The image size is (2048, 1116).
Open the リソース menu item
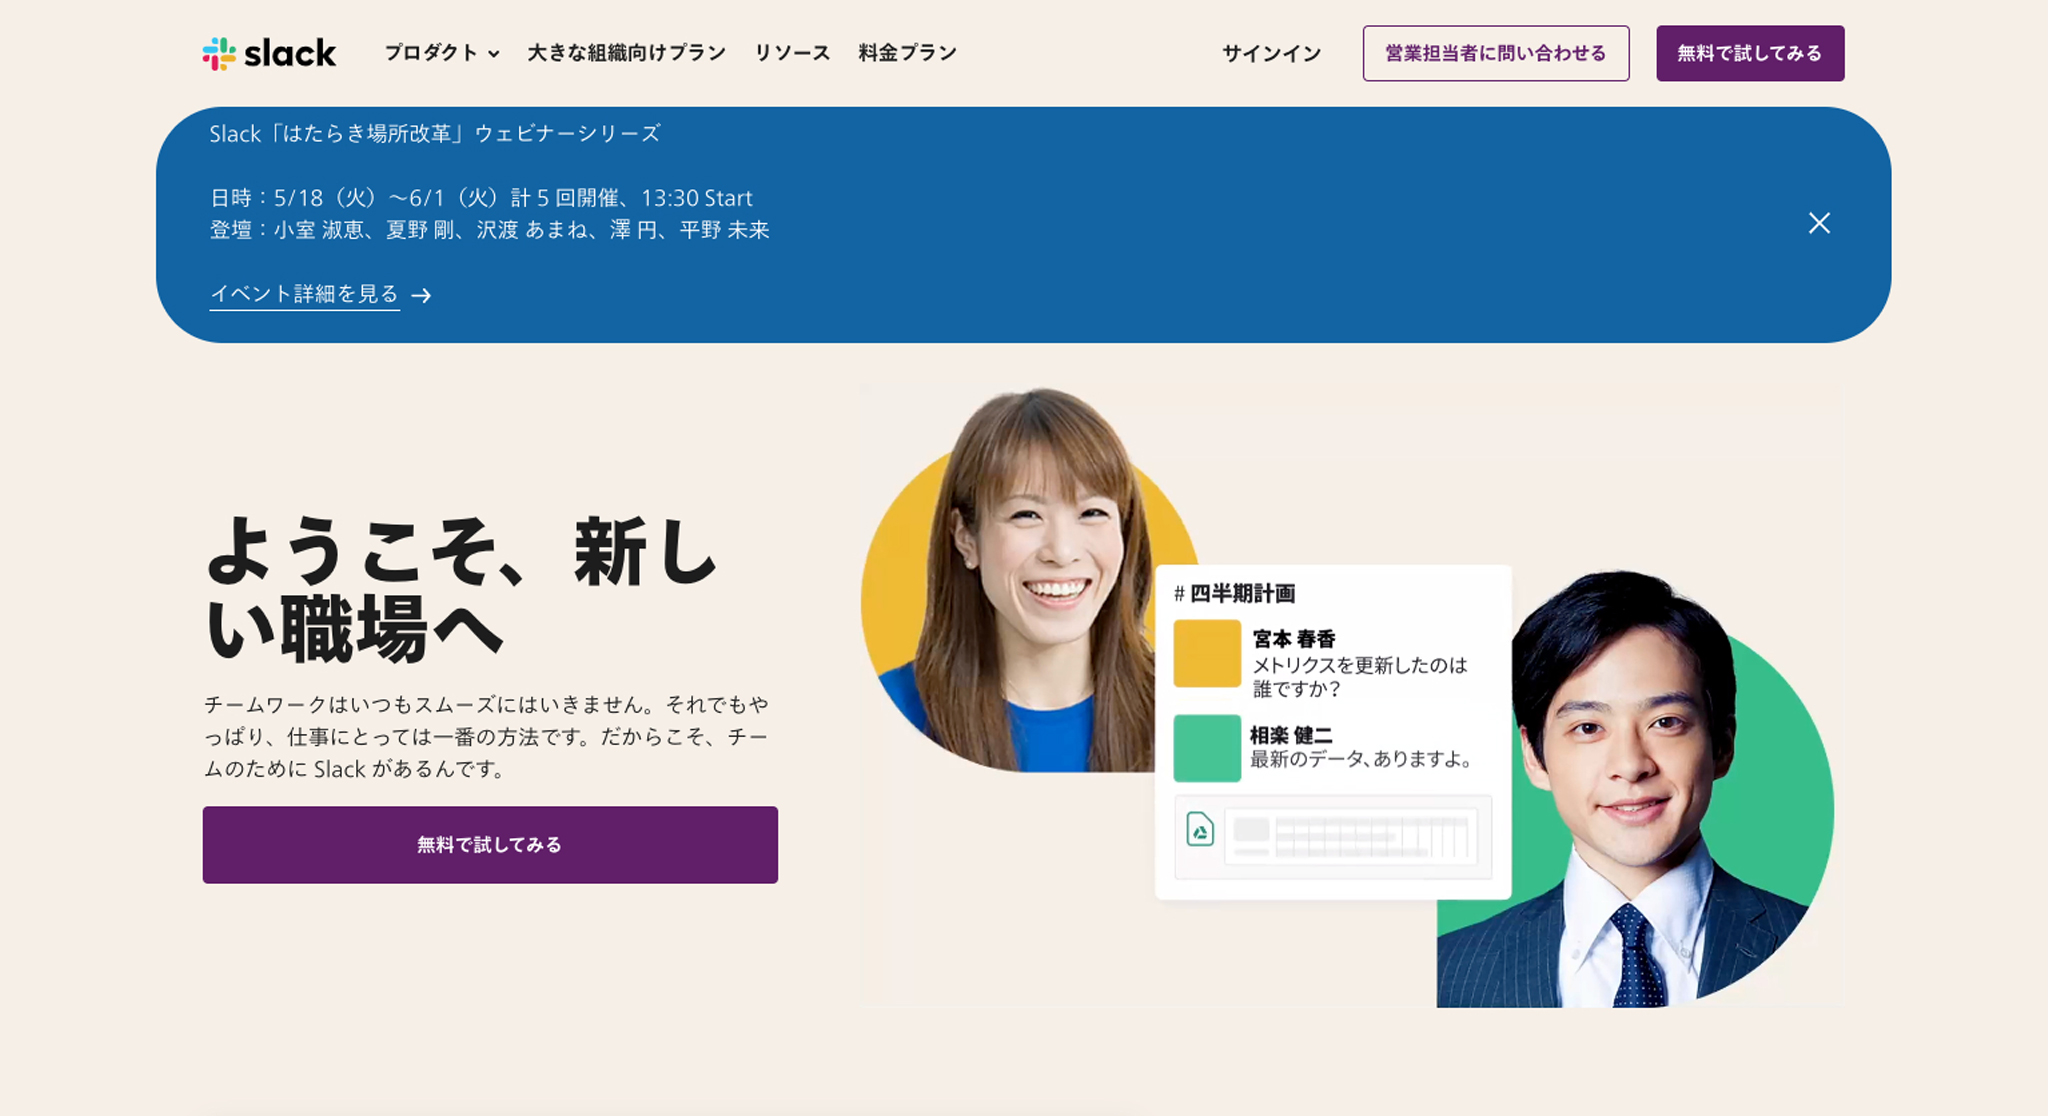click(792, 53)
